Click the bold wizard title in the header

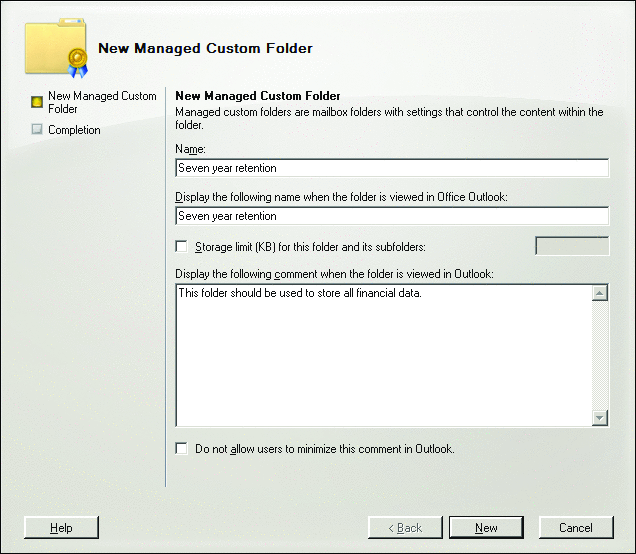[205, 48]
